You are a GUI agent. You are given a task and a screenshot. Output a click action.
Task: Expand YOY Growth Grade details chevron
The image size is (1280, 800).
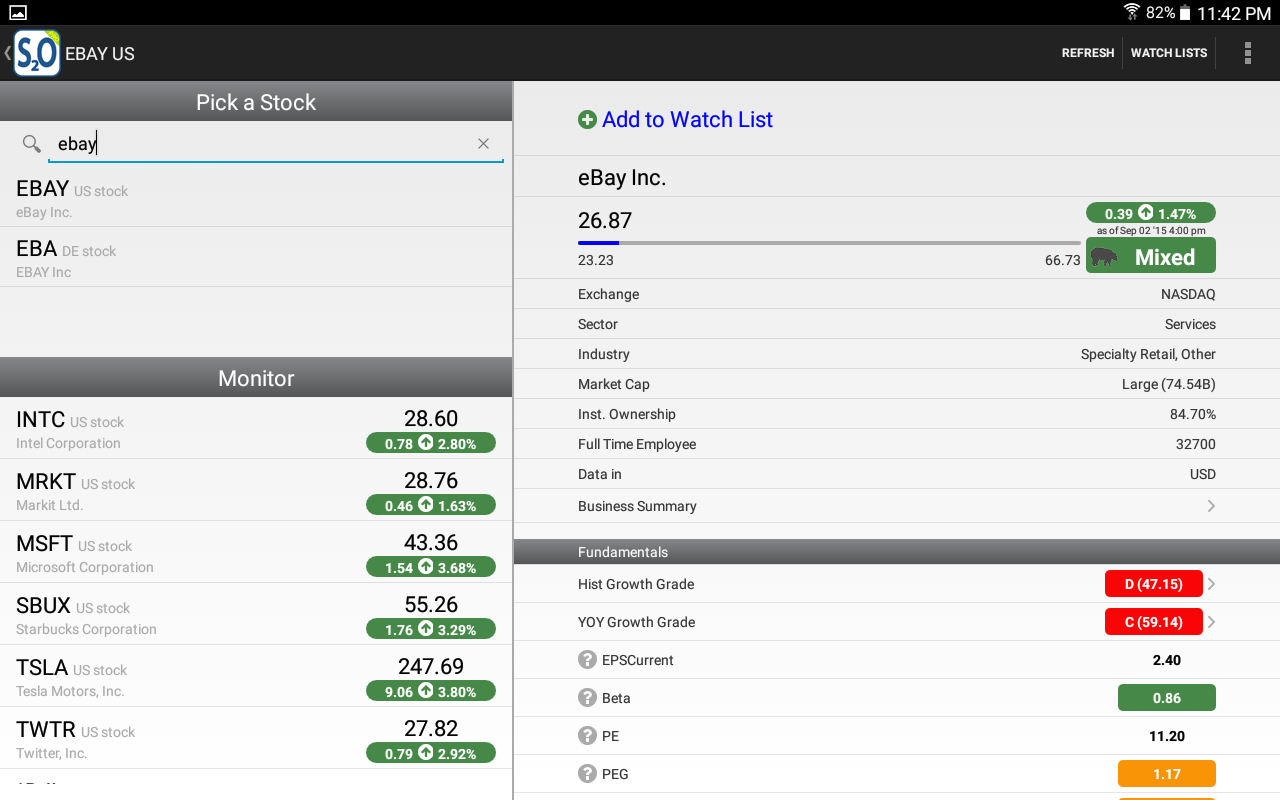tap(1211, 622)
